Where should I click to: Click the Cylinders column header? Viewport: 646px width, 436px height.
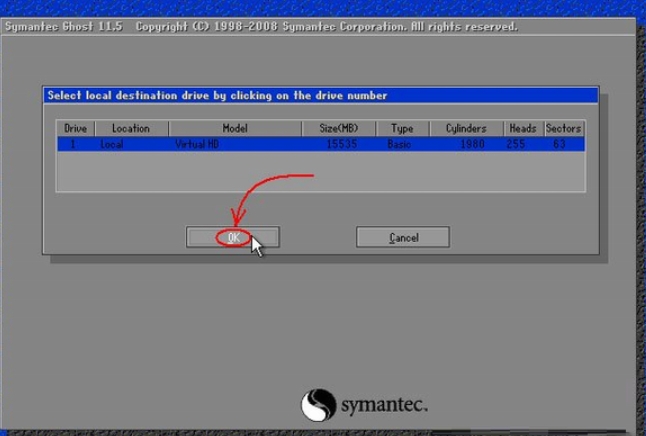[x=466, y=129]
